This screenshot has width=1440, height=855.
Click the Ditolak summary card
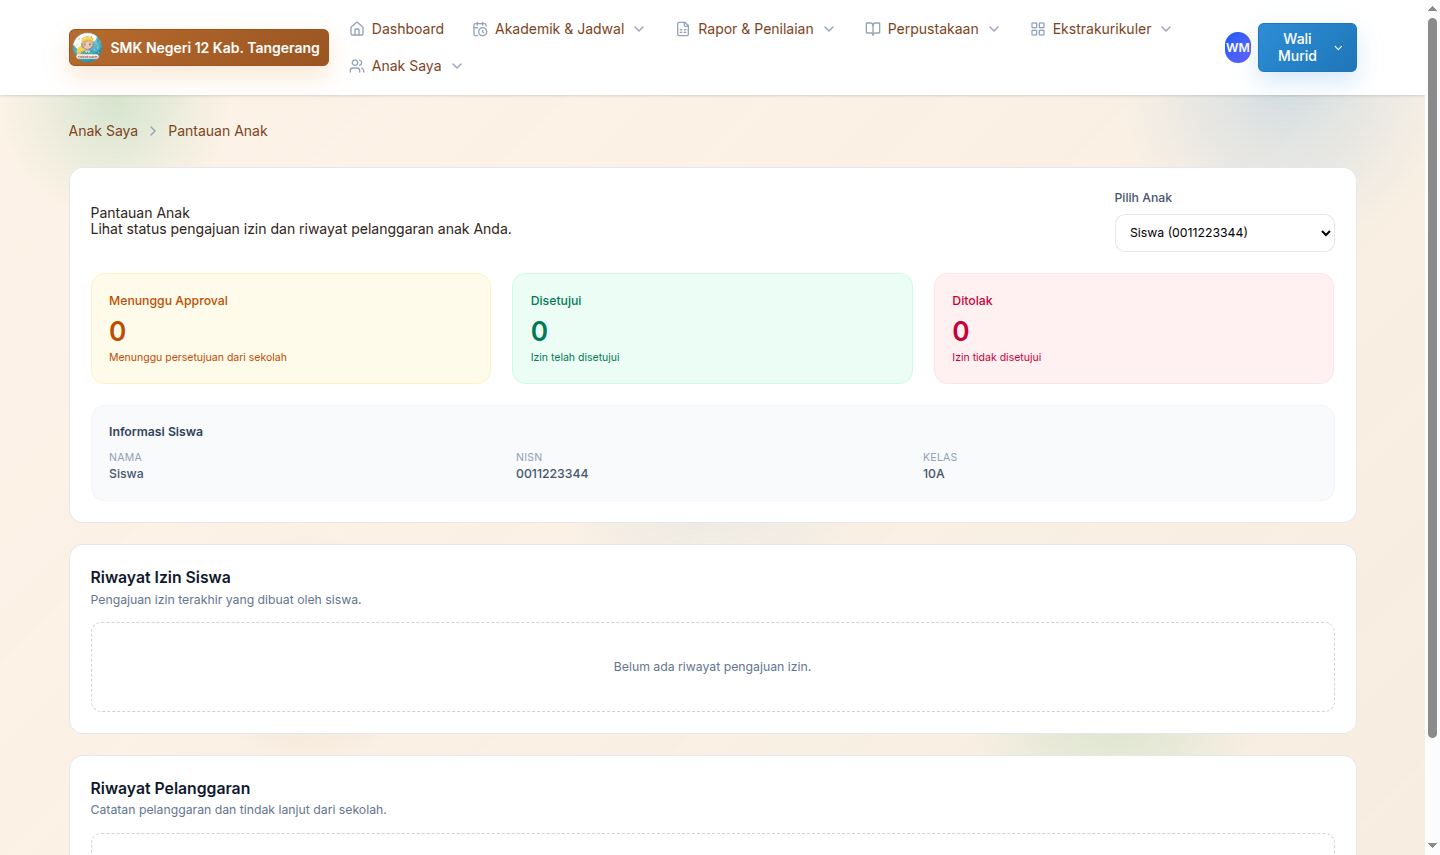click(x=1133, y=328)
